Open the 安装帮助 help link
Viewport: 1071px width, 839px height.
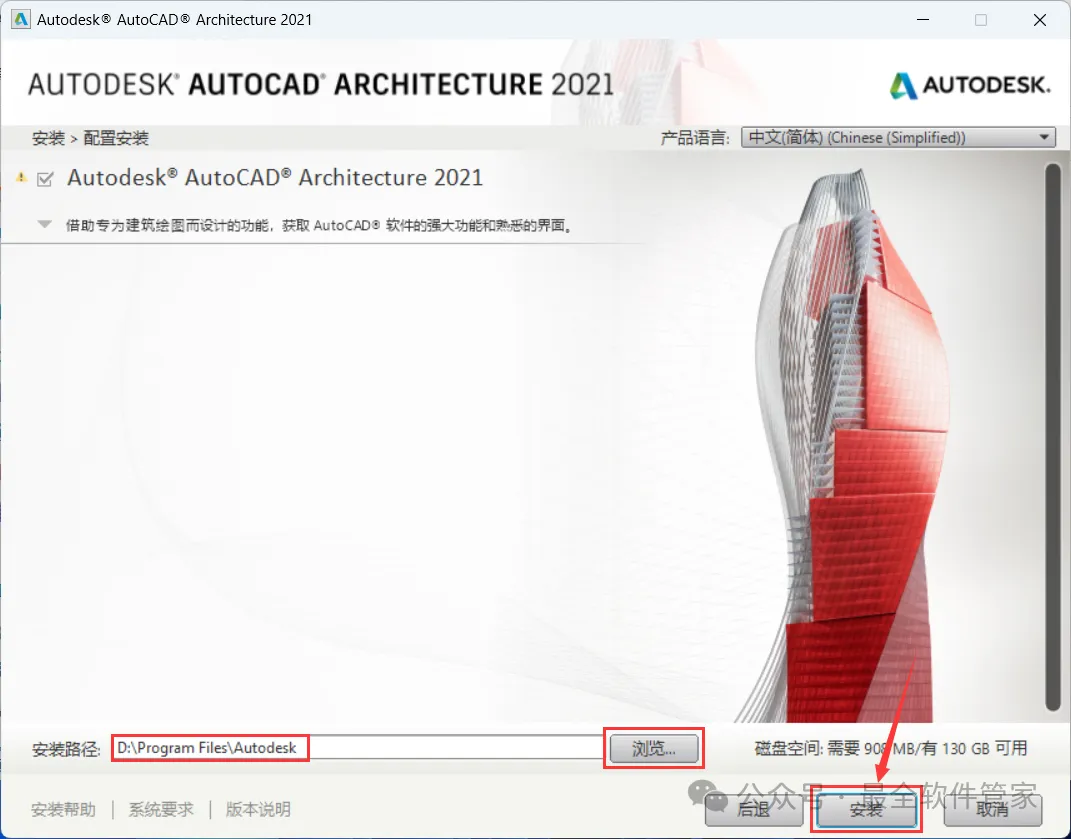tap(64, 810)
